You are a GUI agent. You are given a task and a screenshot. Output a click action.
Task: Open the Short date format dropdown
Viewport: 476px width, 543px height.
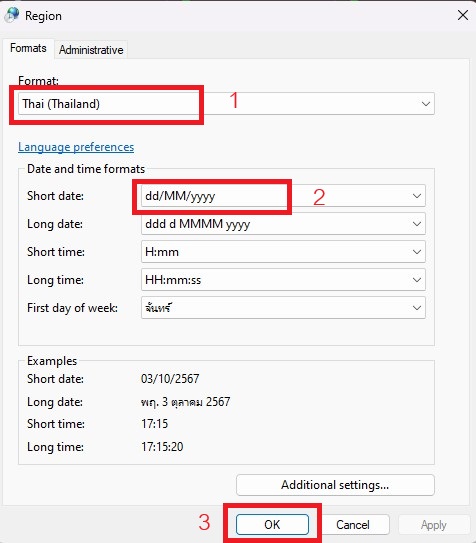tap(283, 196)
